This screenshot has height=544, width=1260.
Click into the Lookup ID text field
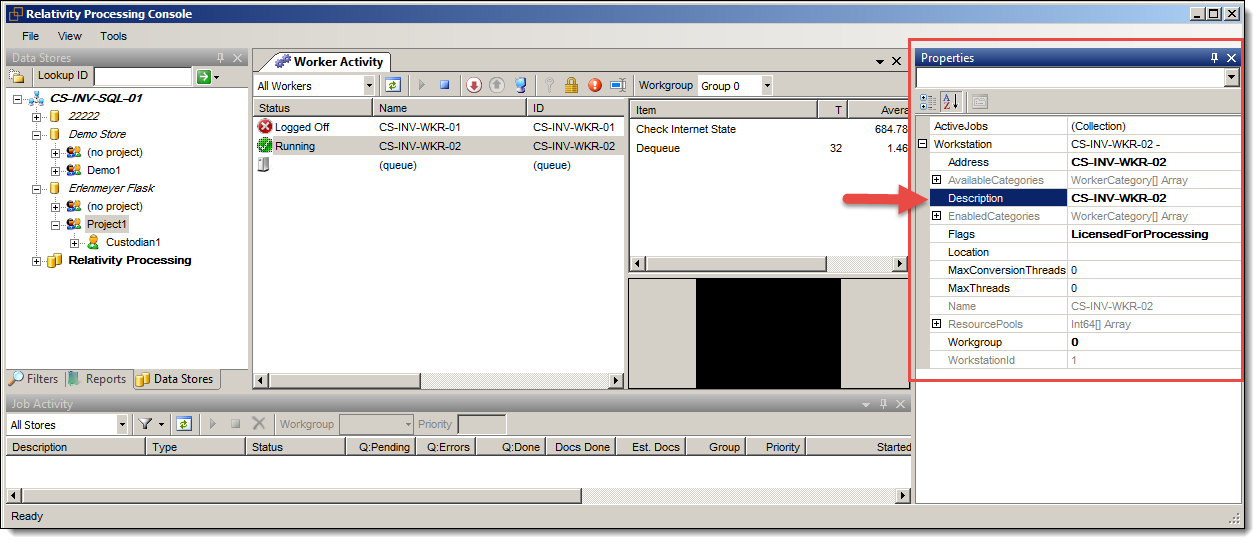pos(142,77)
